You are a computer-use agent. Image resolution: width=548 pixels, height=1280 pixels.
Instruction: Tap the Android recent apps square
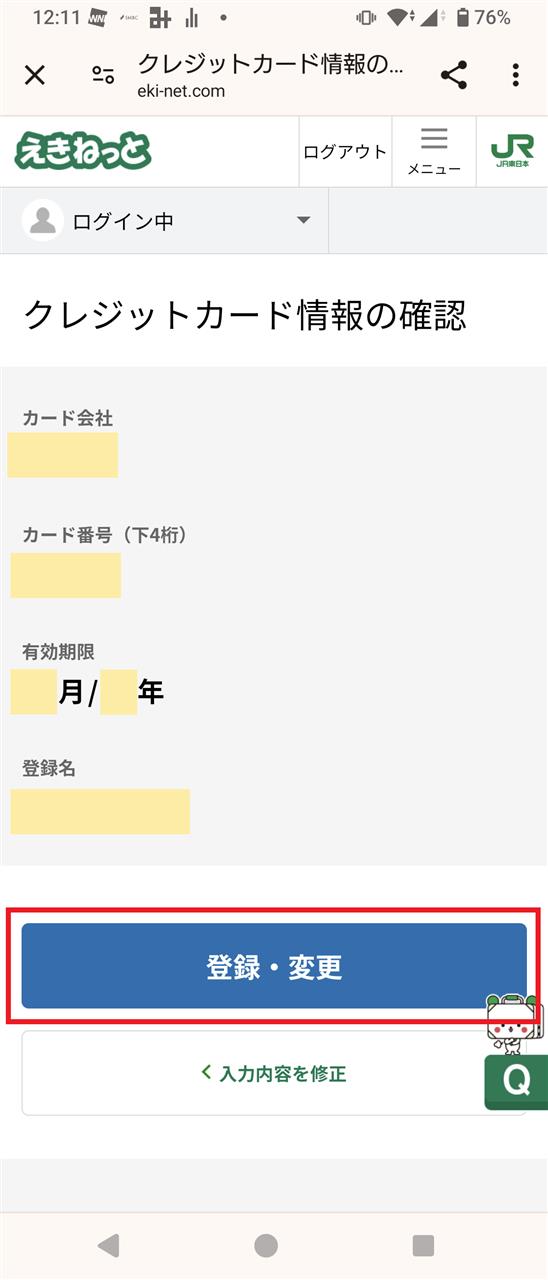pyautogui.click(x=424, y=1245)
